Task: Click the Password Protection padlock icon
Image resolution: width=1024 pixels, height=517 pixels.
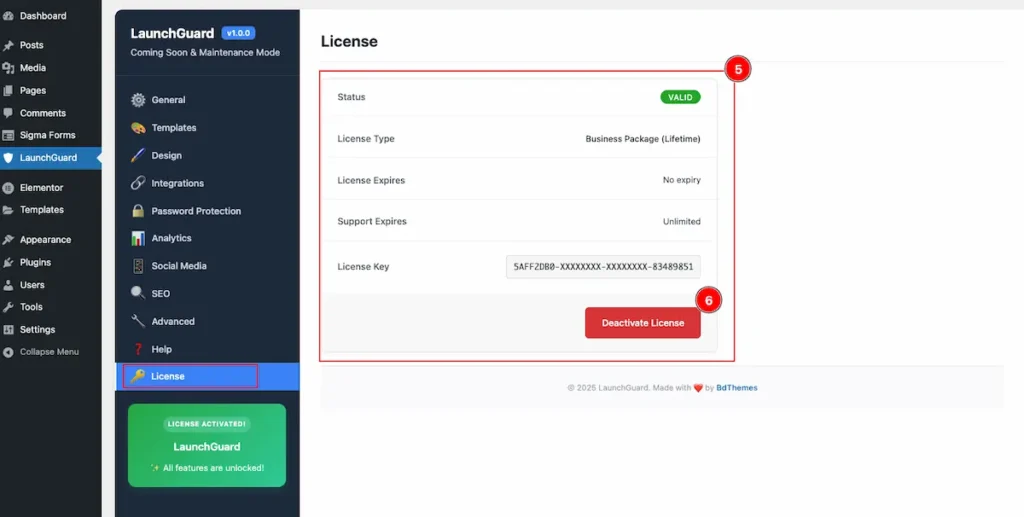Action: (138, 211)
